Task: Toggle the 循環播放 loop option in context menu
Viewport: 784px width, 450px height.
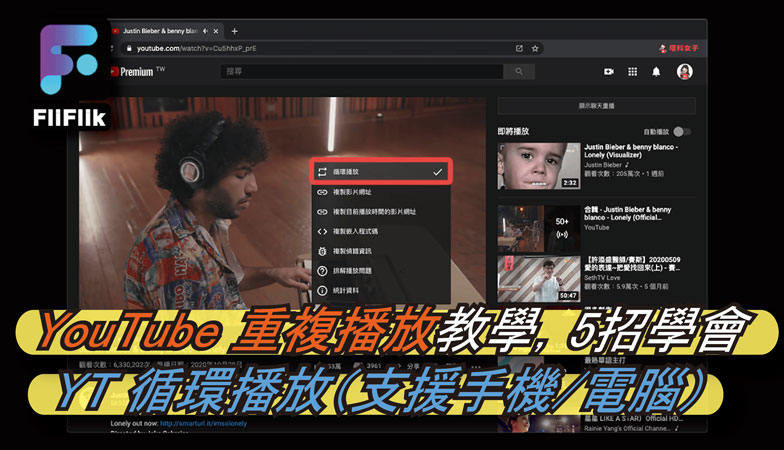Action: pyautogui.click(x=380, y=172)
